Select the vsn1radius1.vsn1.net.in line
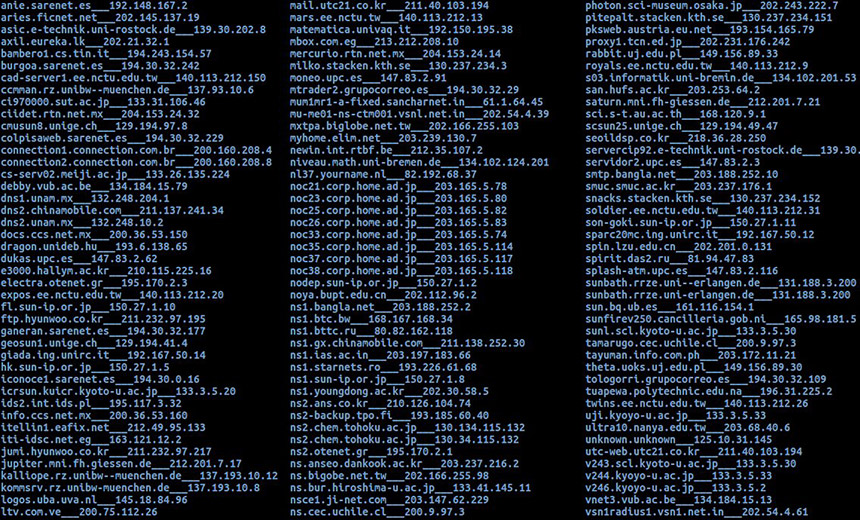Viewport: 860px width, 520px height. coord(697,512)
